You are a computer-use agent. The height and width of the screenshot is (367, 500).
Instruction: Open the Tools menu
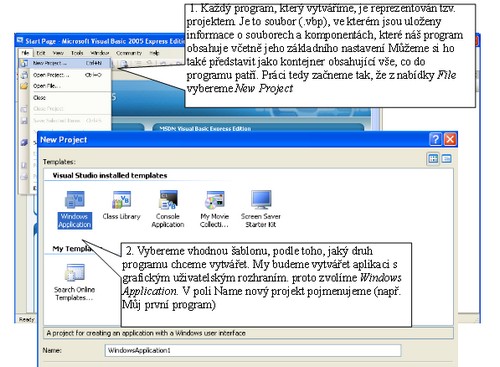coord(77,53)
